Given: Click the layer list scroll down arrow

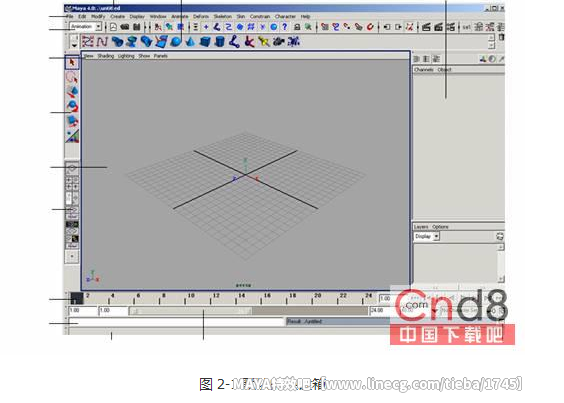Looking at the screenshot, I should pyautogui.click(x=501, y=279).
